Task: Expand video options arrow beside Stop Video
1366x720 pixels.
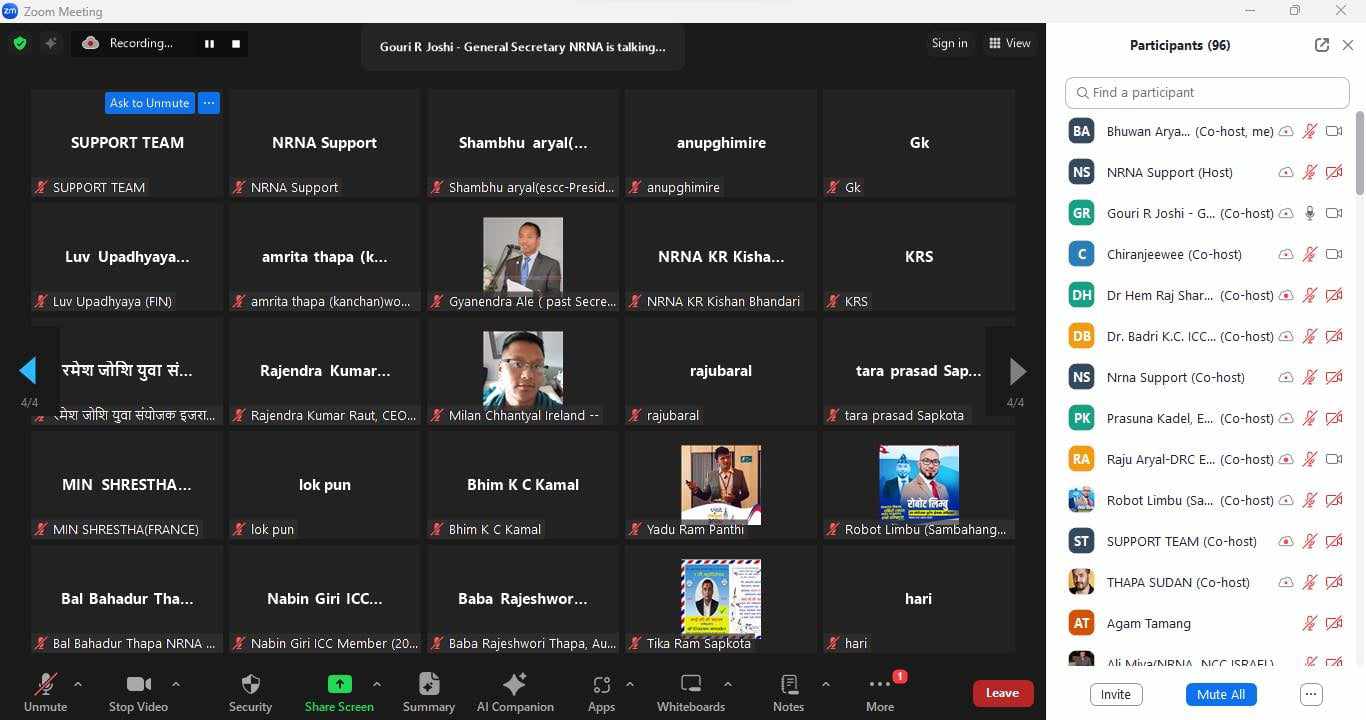Action: click(176, 685)
